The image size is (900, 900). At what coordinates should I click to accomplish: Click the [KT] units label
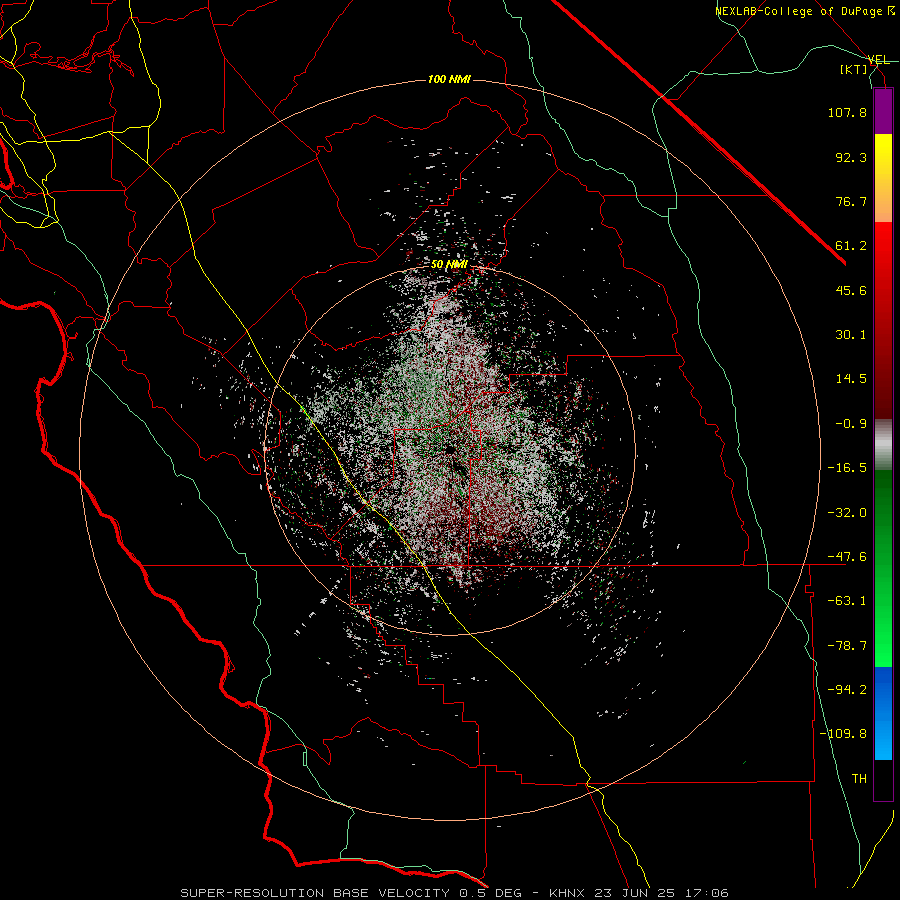(x=854, y=69)
